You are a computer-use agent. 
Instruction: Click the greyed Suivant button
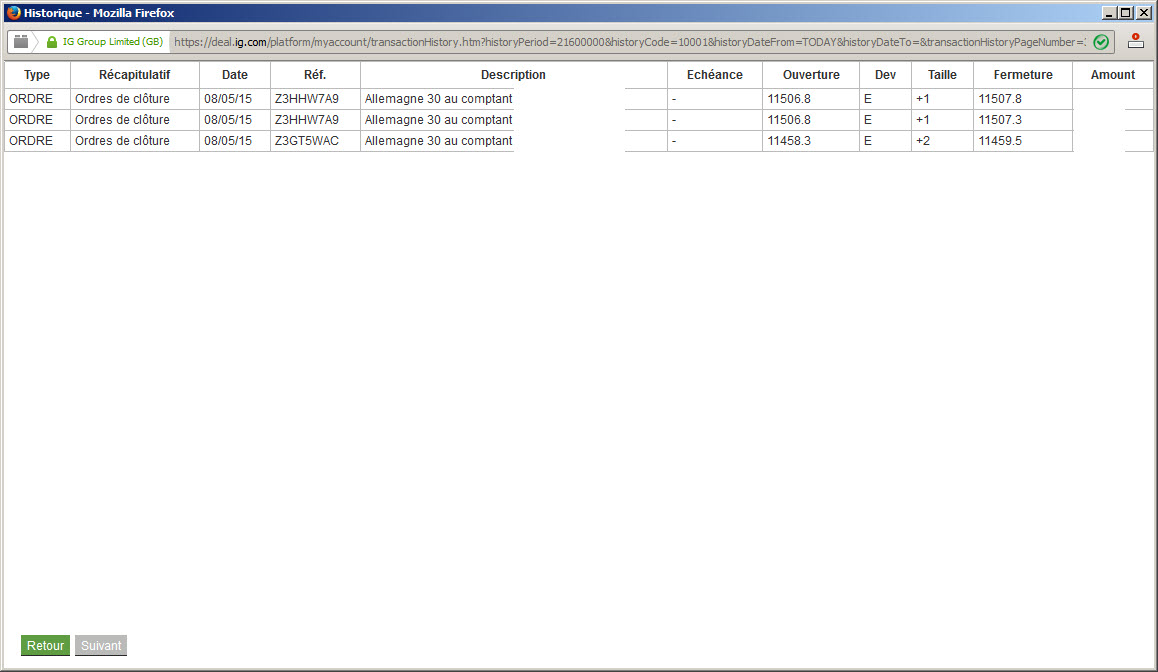101,645
